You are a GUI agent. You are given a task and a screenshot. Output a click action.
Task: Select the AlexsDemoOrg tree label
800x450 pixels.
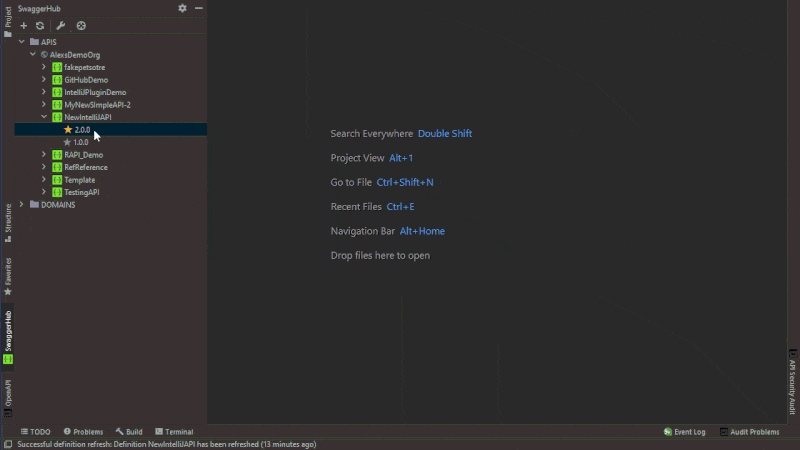(74, 55)
